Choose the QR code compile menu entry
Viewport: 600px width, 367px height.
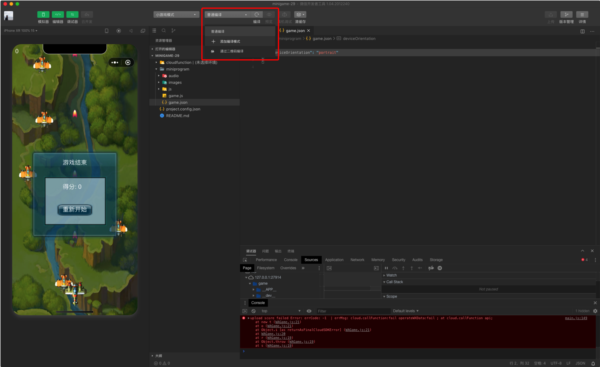pyautogui.click(x=240, y=51)
